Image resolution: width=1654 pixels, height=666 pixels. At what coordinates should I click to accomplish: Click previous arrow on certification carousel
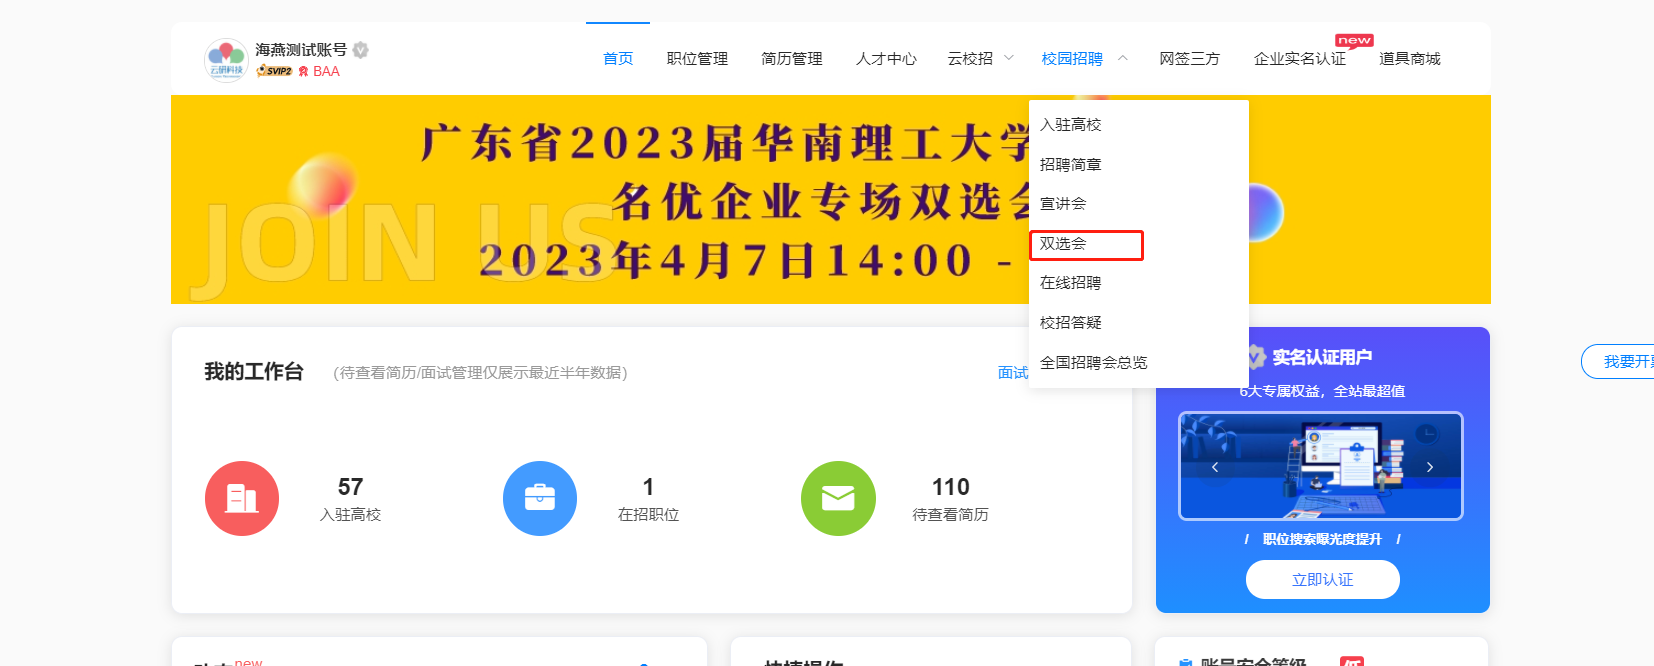(1215, 467)
